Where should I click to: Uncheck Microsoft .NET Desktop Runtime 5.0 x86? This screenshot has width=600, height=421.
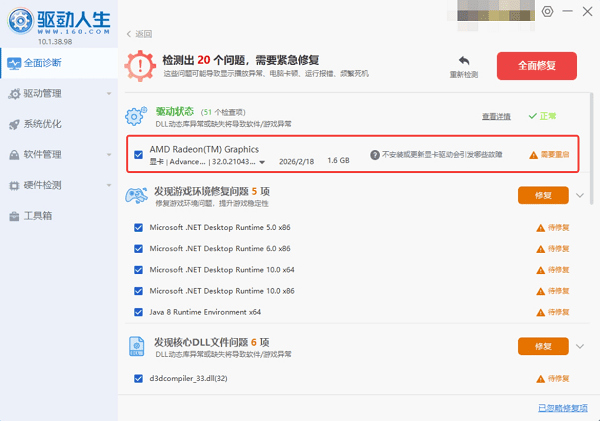[x=139, y=228]
